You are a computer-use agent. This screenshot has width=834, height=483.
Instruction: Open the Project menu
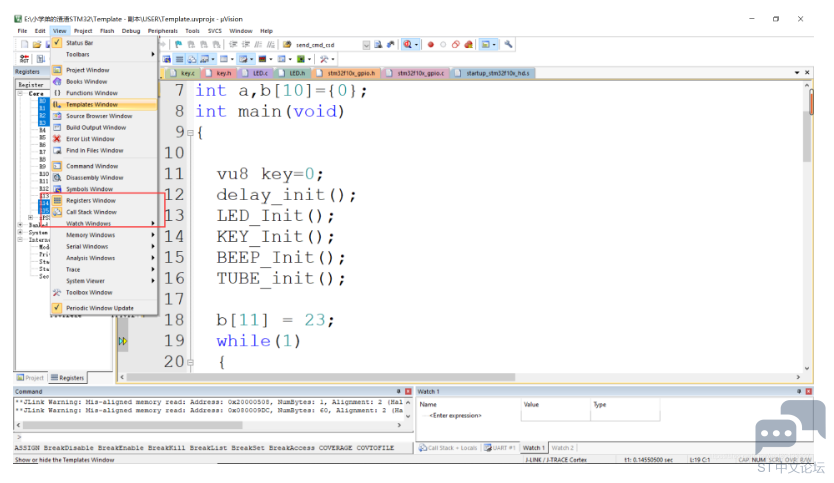(x=83, y=31)
